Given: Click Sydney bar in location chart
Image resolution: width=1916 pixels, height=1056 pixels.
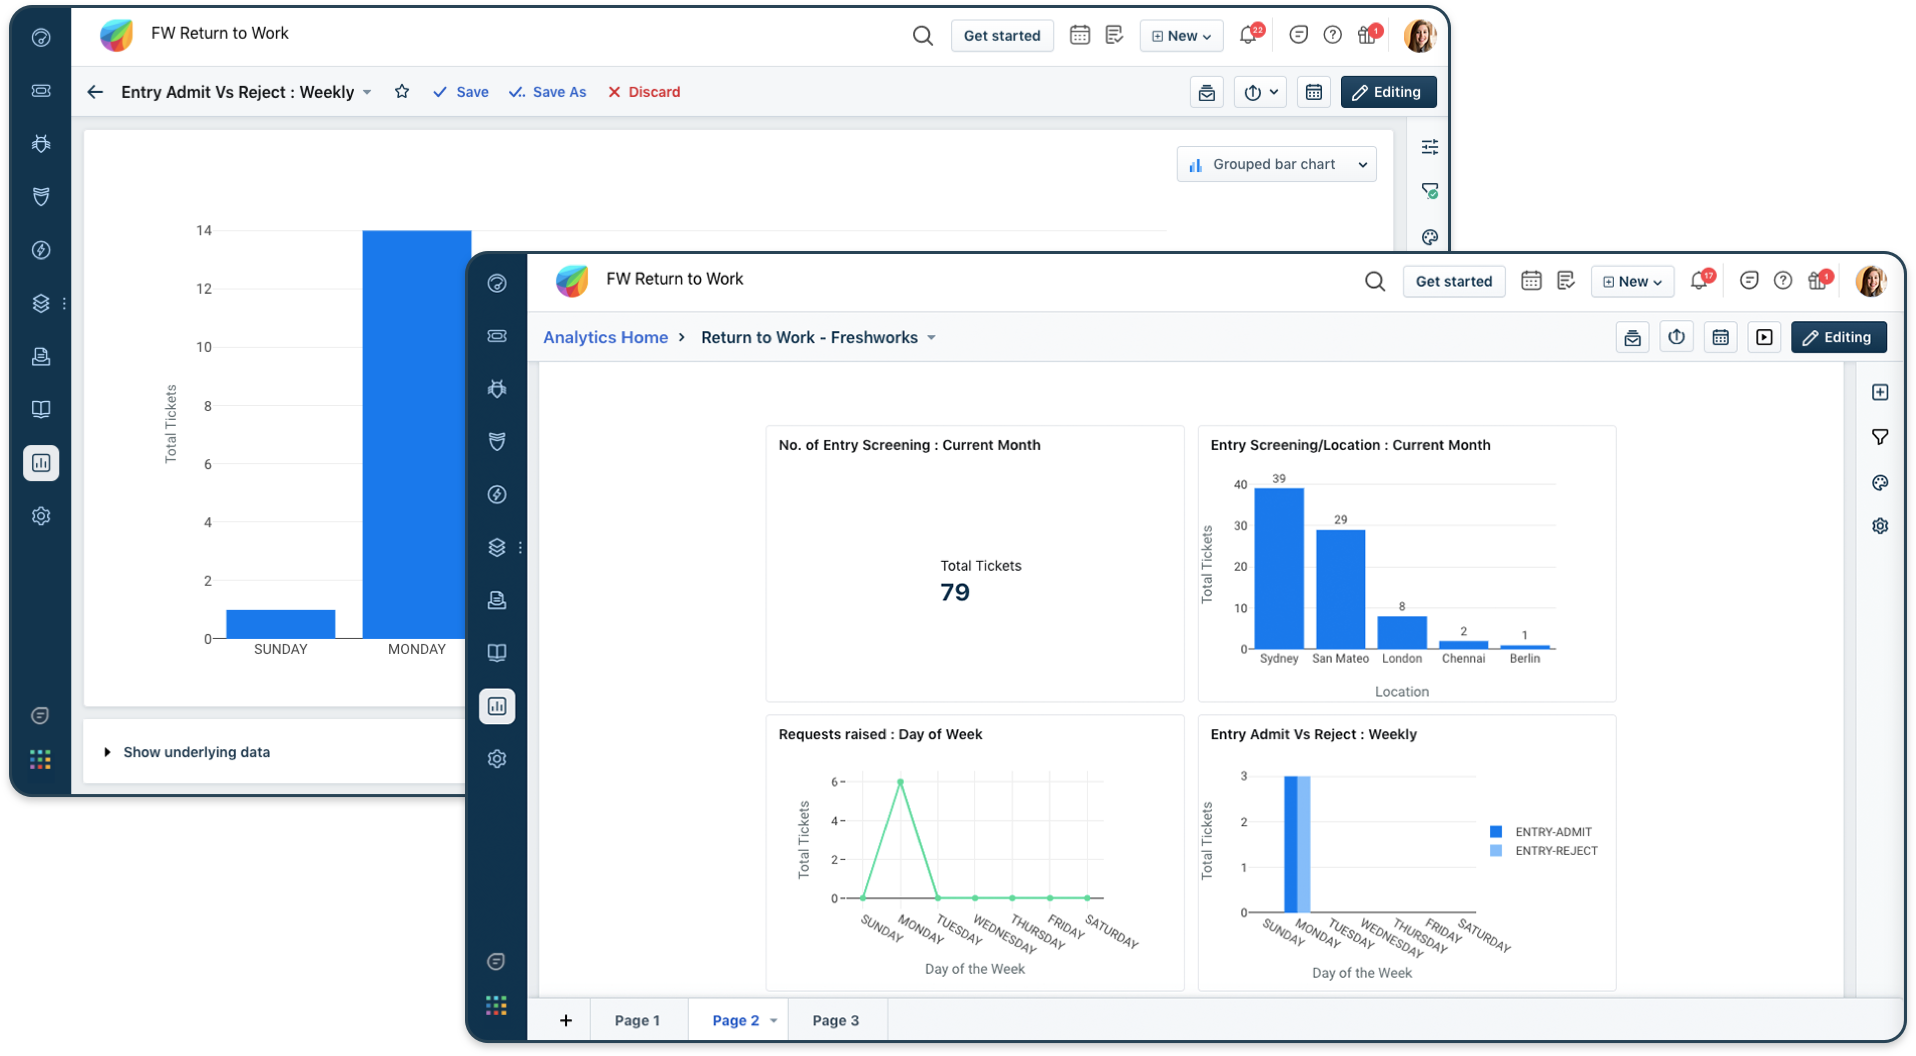Looking at the screenshot, I should pos(1279,569).
